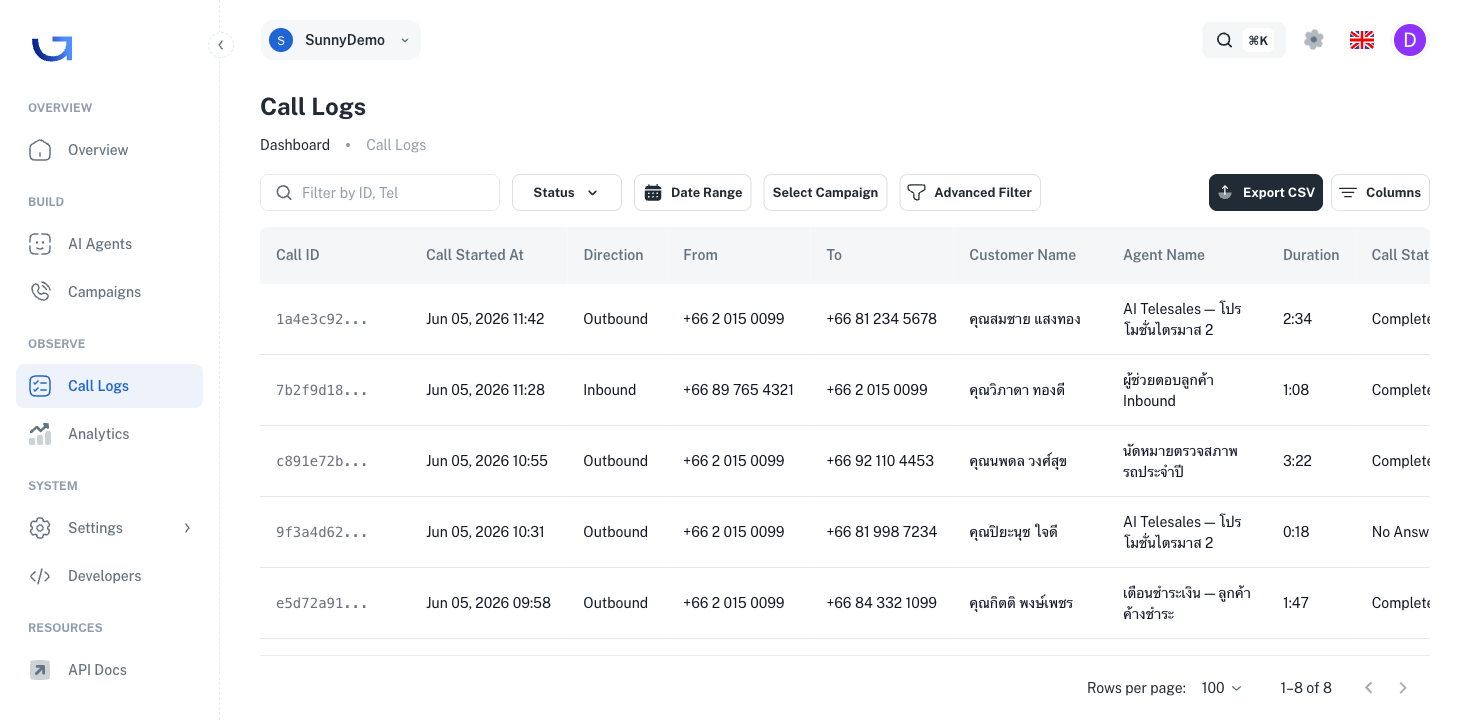Open call 7b2f9d18... row
The height and width of the screenshot is (720, 1470).
(x=845, y=390)
